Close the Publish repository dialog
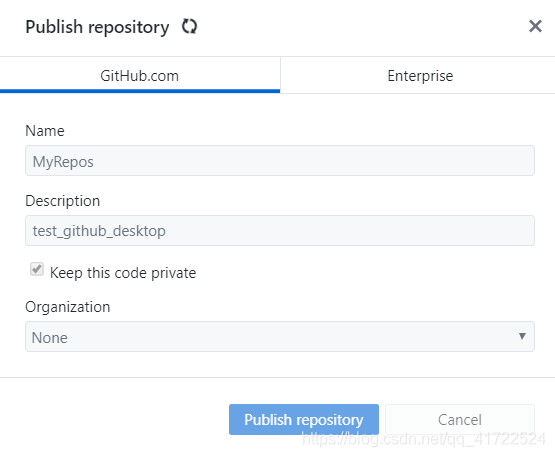Screen dimensions: 555x457 535,26
